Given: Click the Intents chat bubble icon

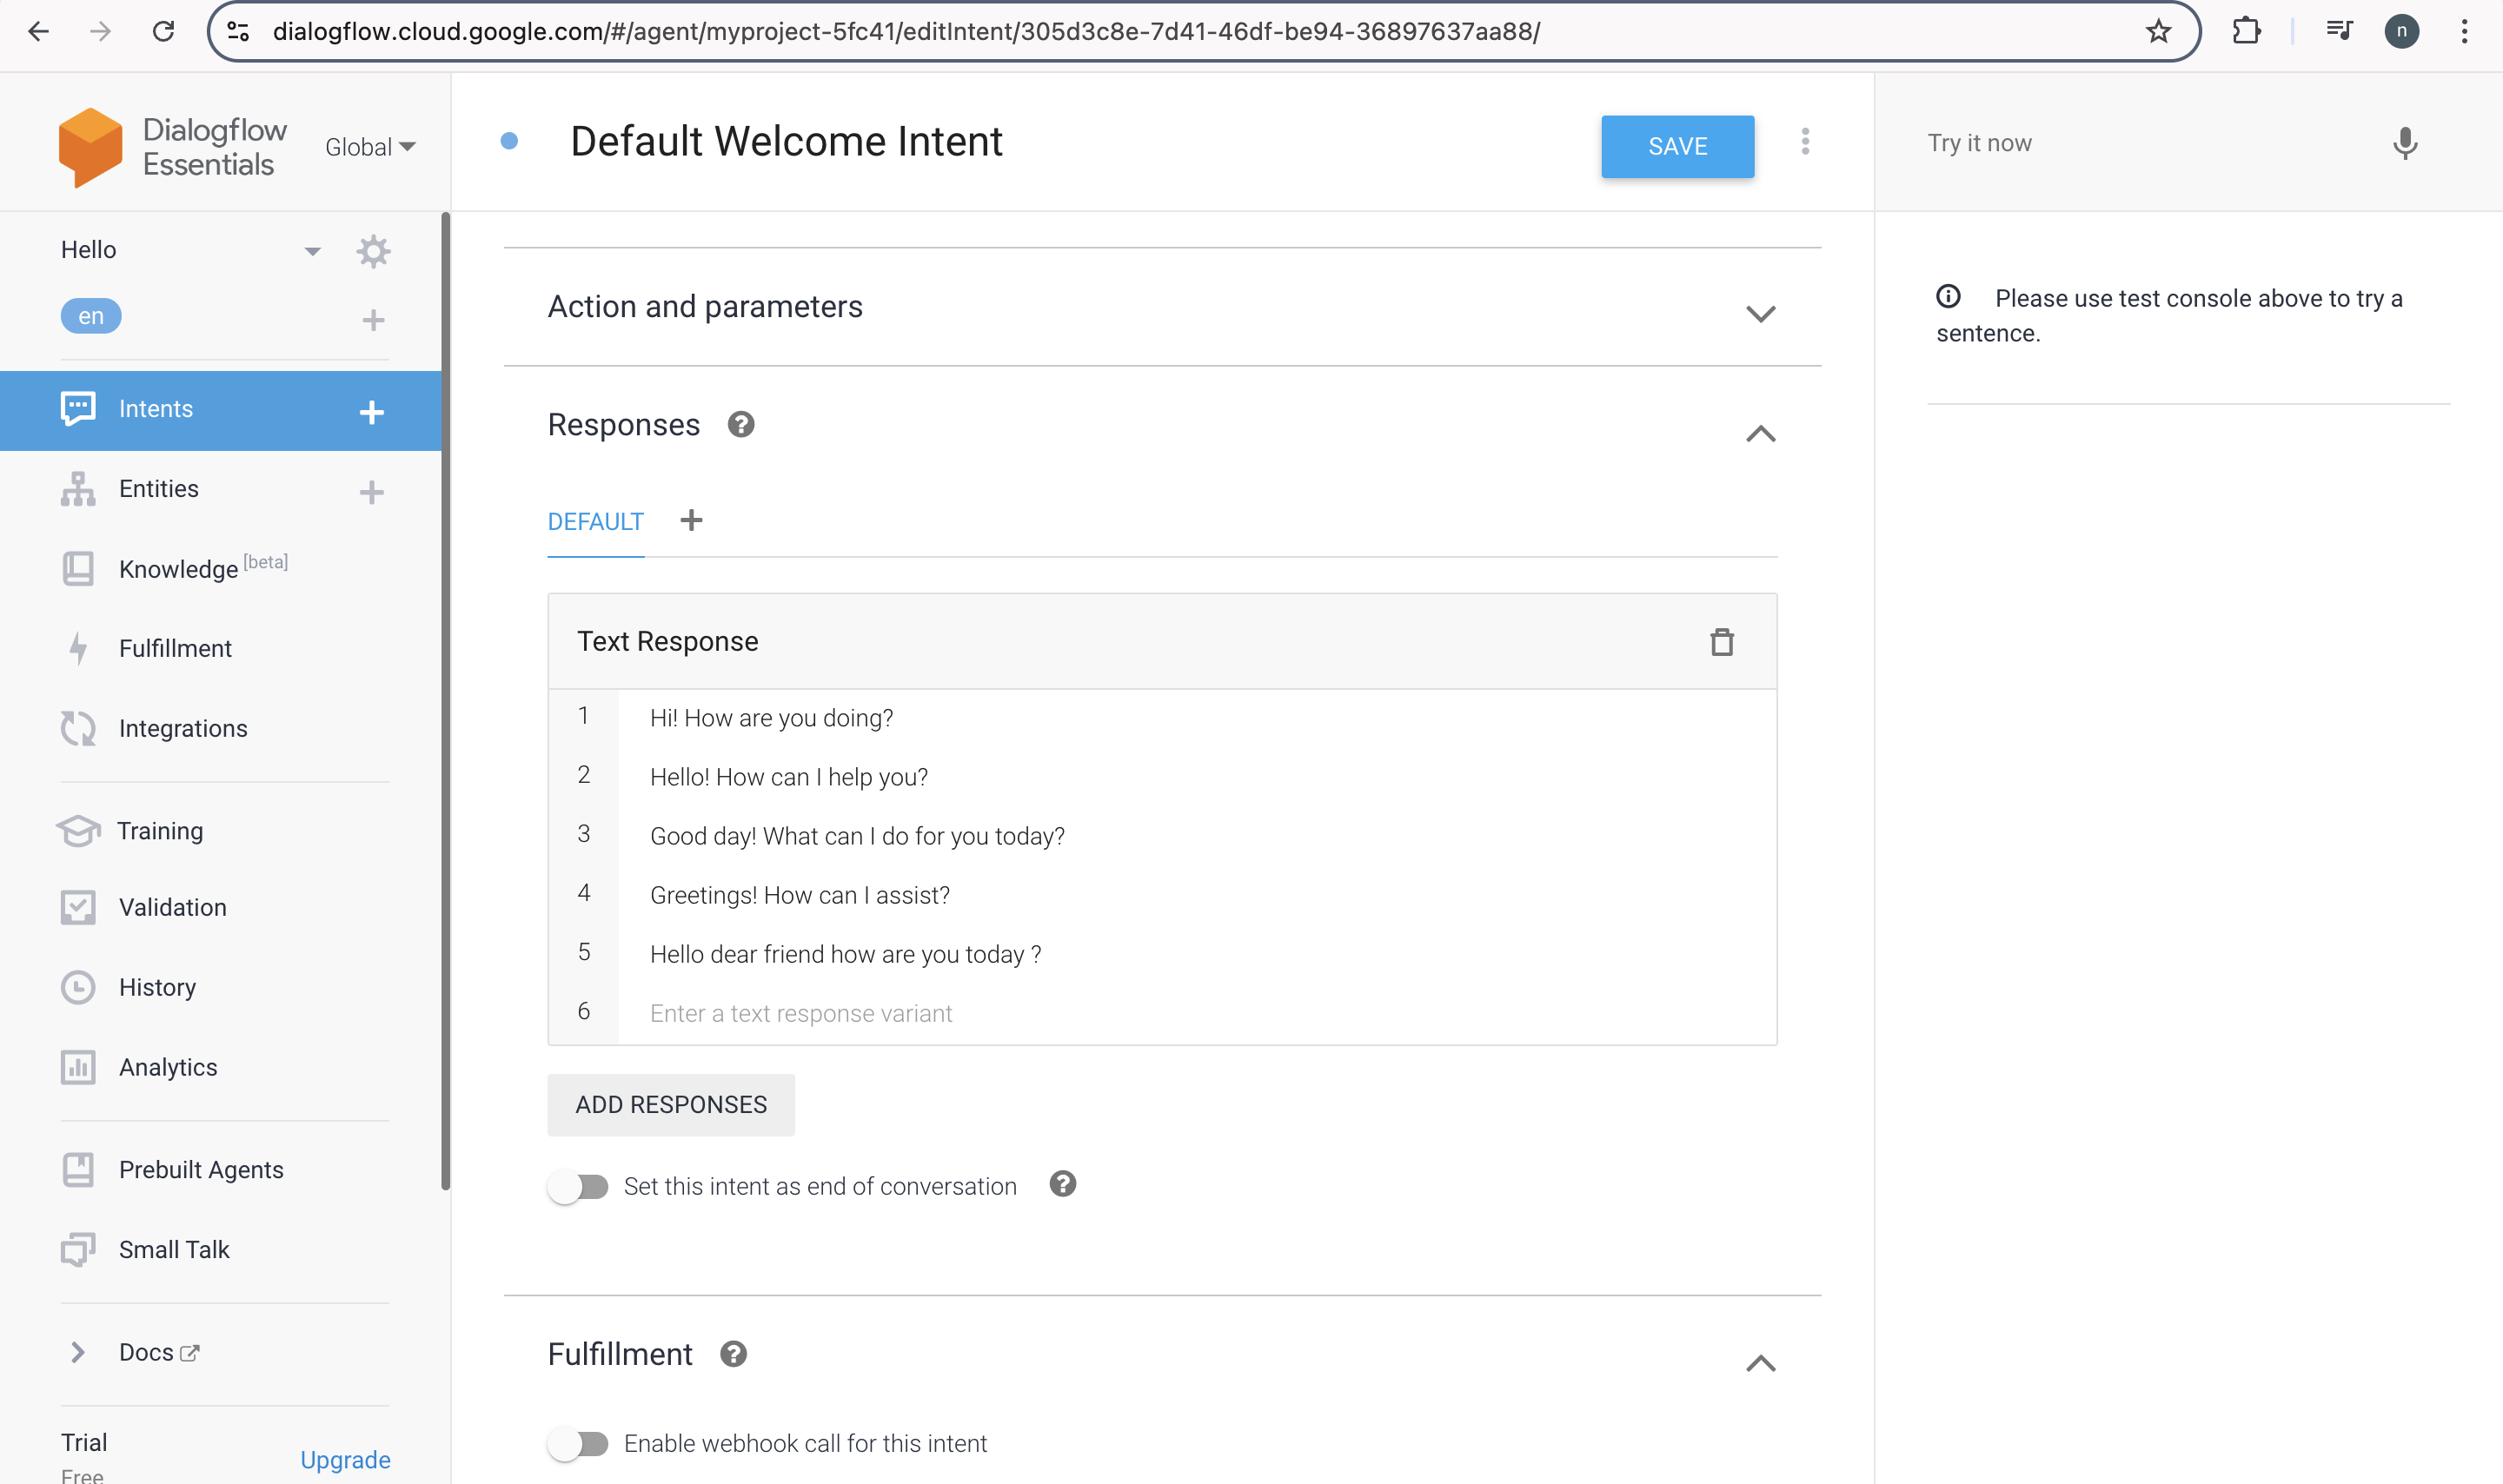Looking at the screenshot, I should click(78, 409).
